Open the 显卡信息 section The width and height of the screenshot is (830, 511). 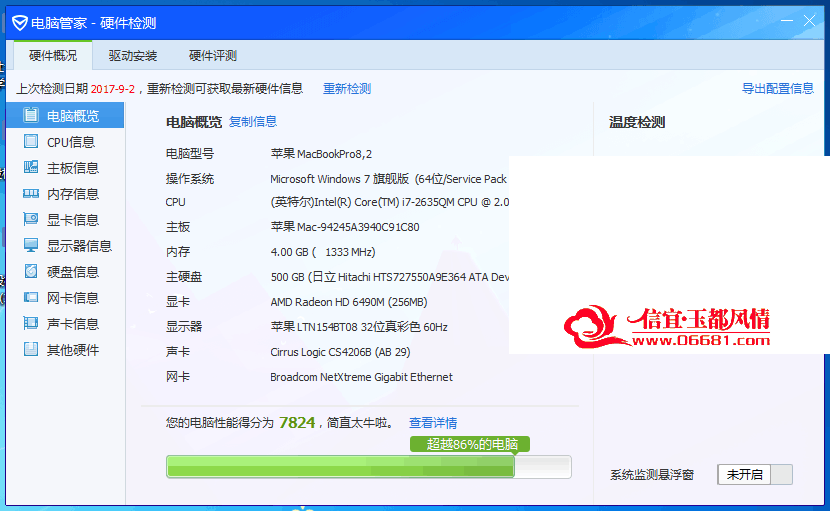pyautogui.click(x=65, y=220)
